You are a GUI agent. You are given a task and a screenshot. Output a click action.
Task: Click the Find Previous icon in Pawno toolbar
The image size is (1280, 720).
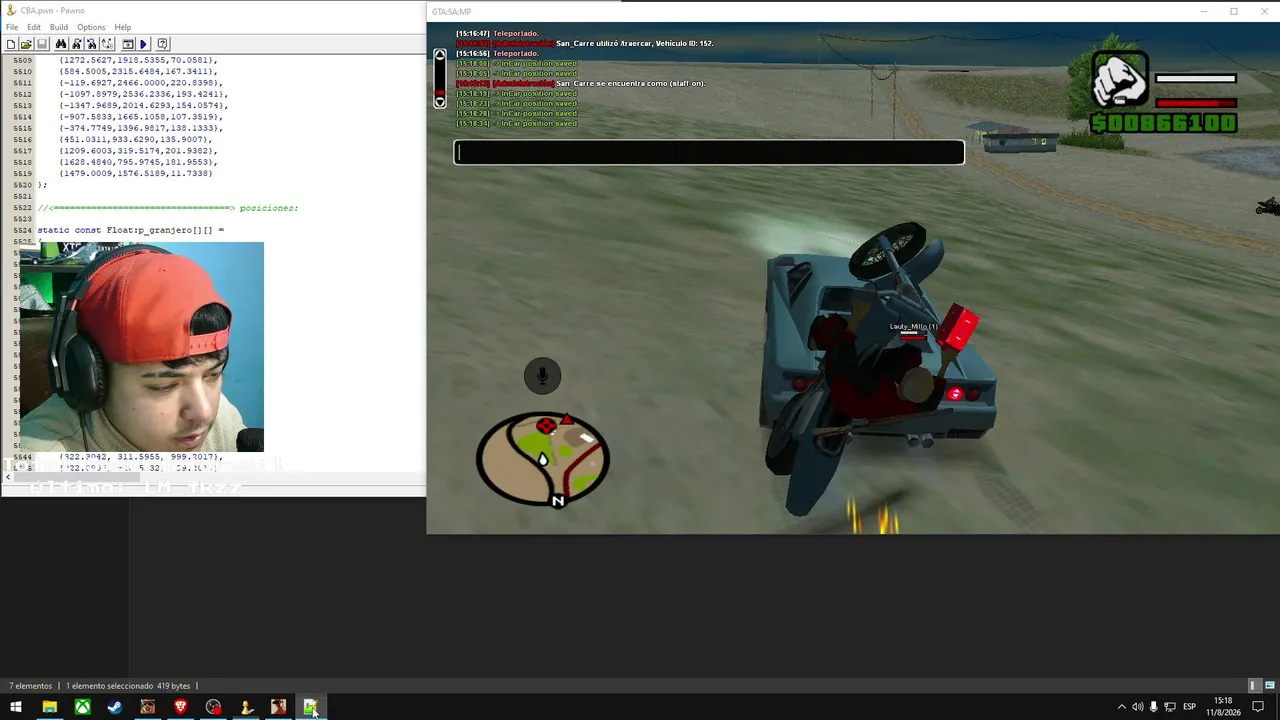click(91, 44)
